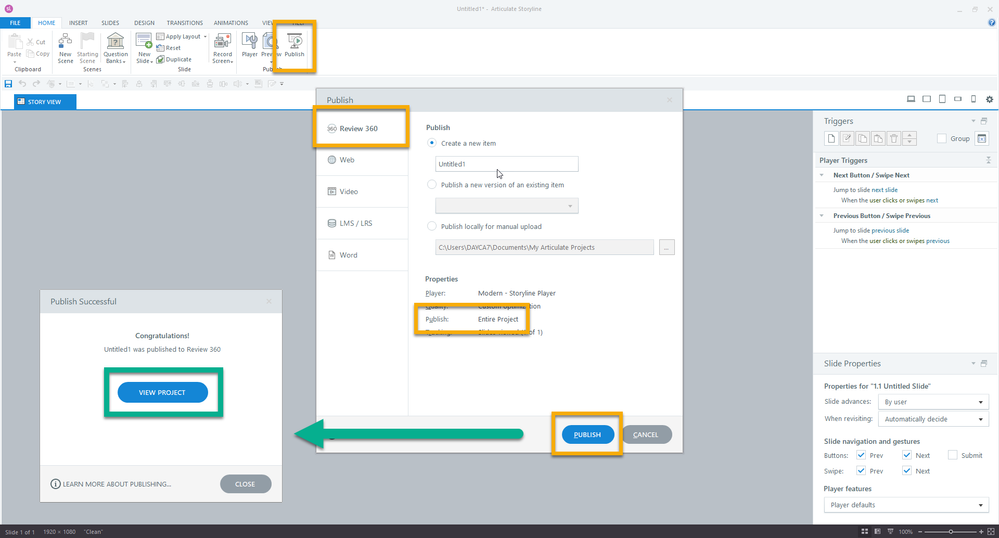Click the blue PUBLISH button
Viewport: 999px width, 538px height.
pos(587,434)
